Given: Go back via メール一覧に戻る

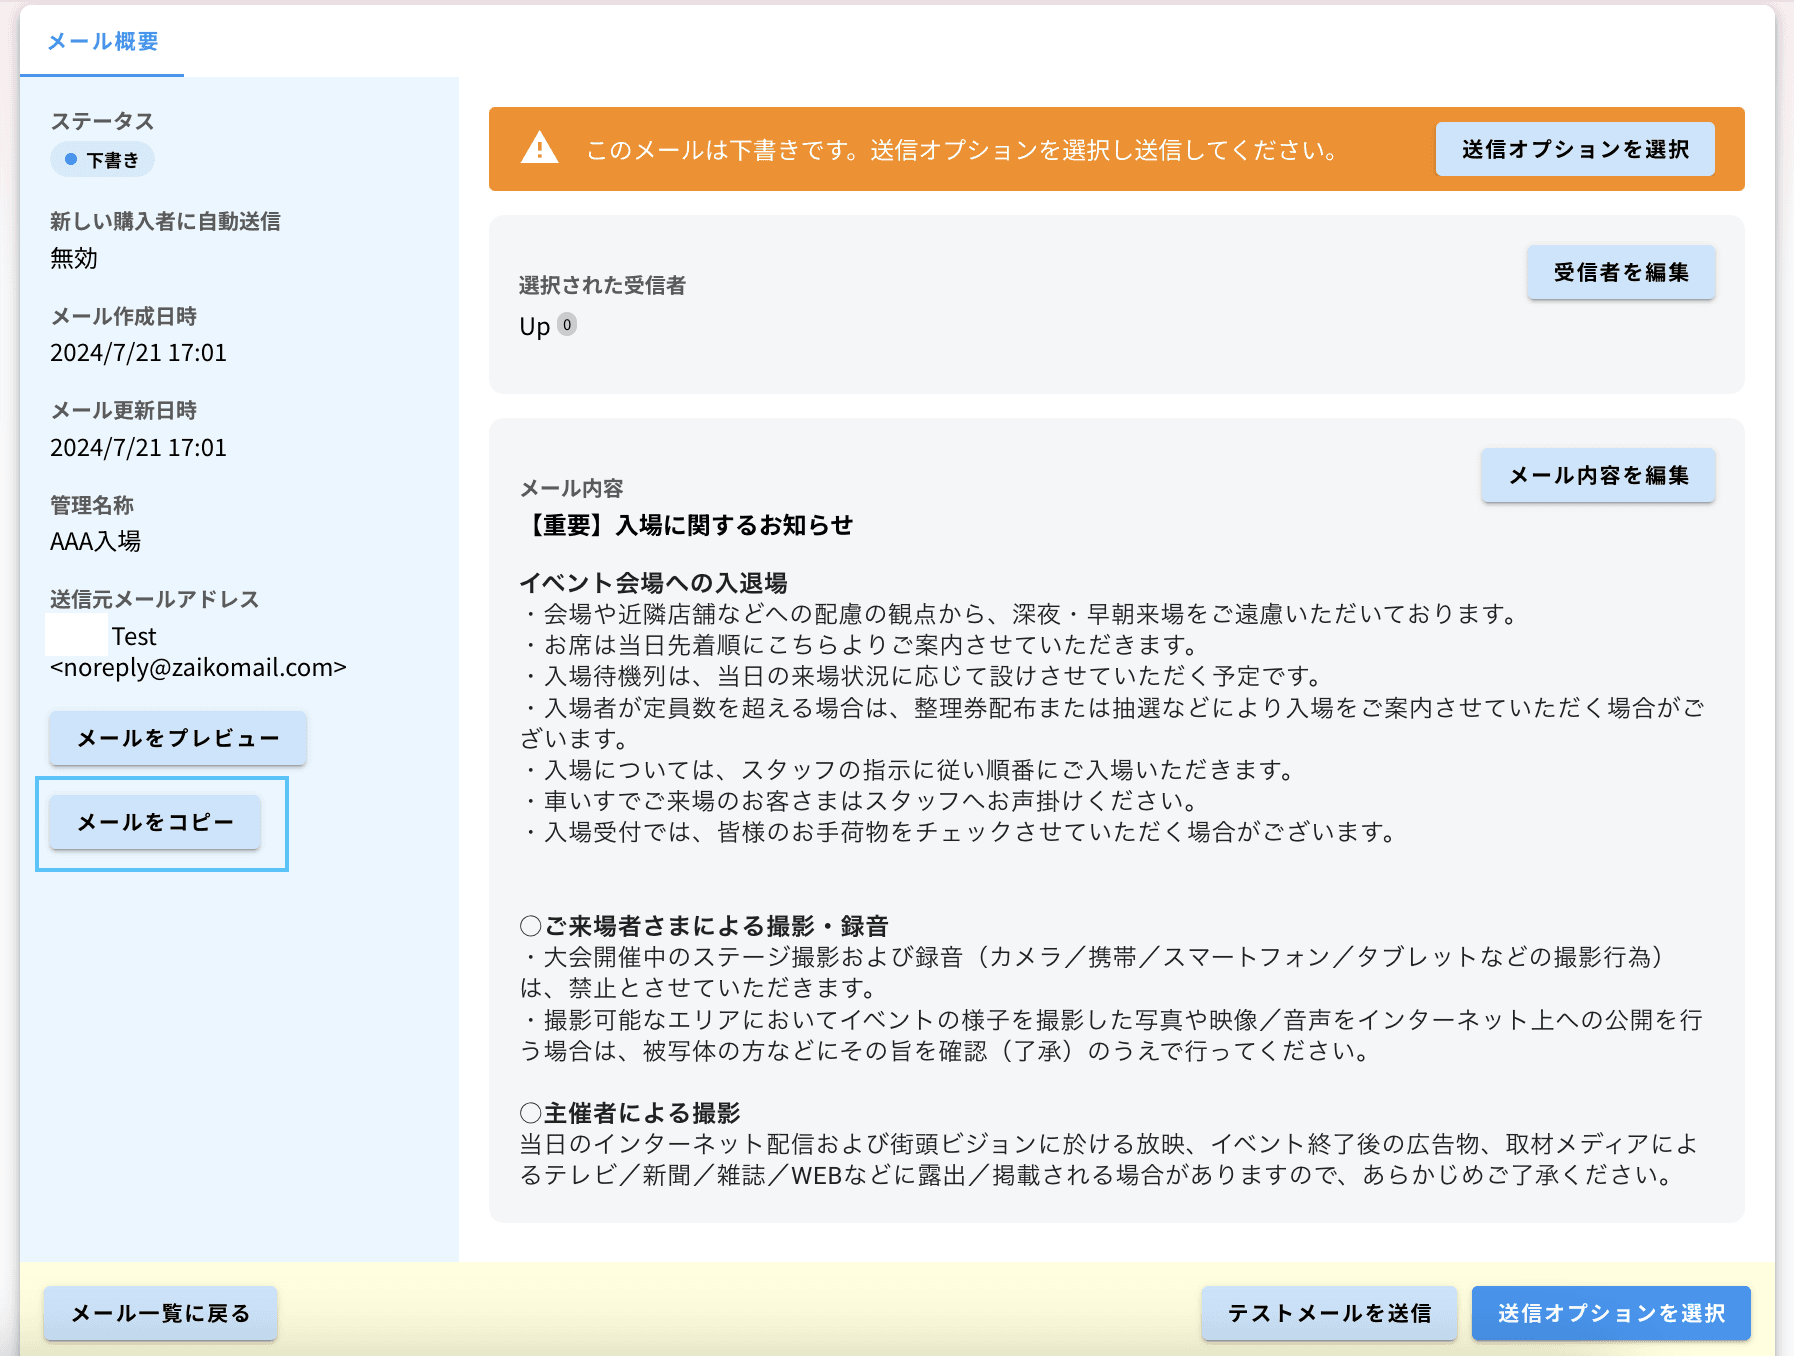Looking at the screenshot, I should tap(160, 1313).
